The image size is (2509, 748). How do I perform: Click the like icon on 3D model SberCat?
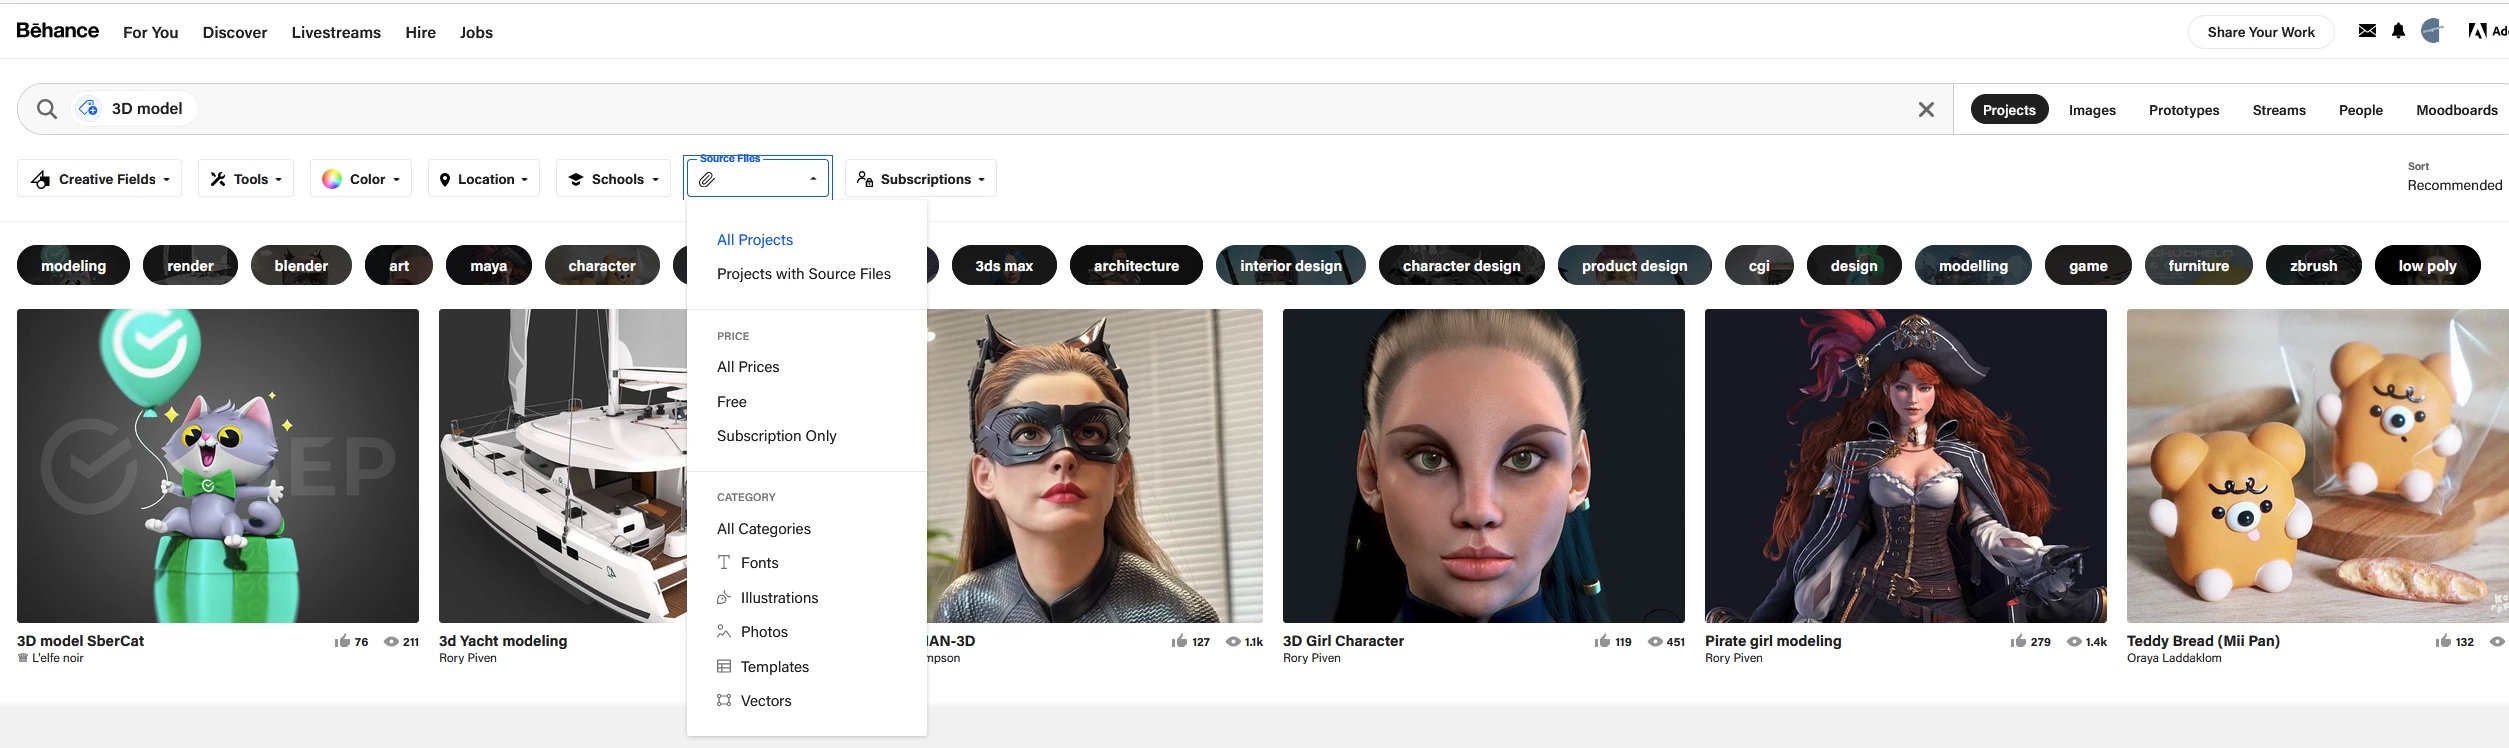click(x=342, y=641)
